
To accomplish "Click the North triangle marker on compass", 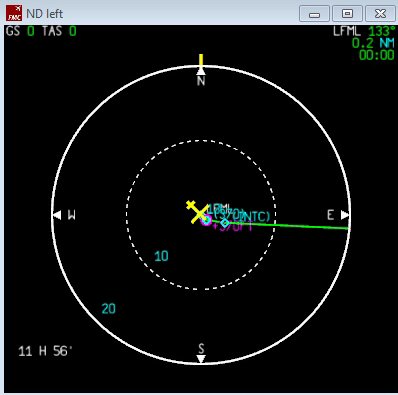I will pyautogui.click(x=201, y=71).
